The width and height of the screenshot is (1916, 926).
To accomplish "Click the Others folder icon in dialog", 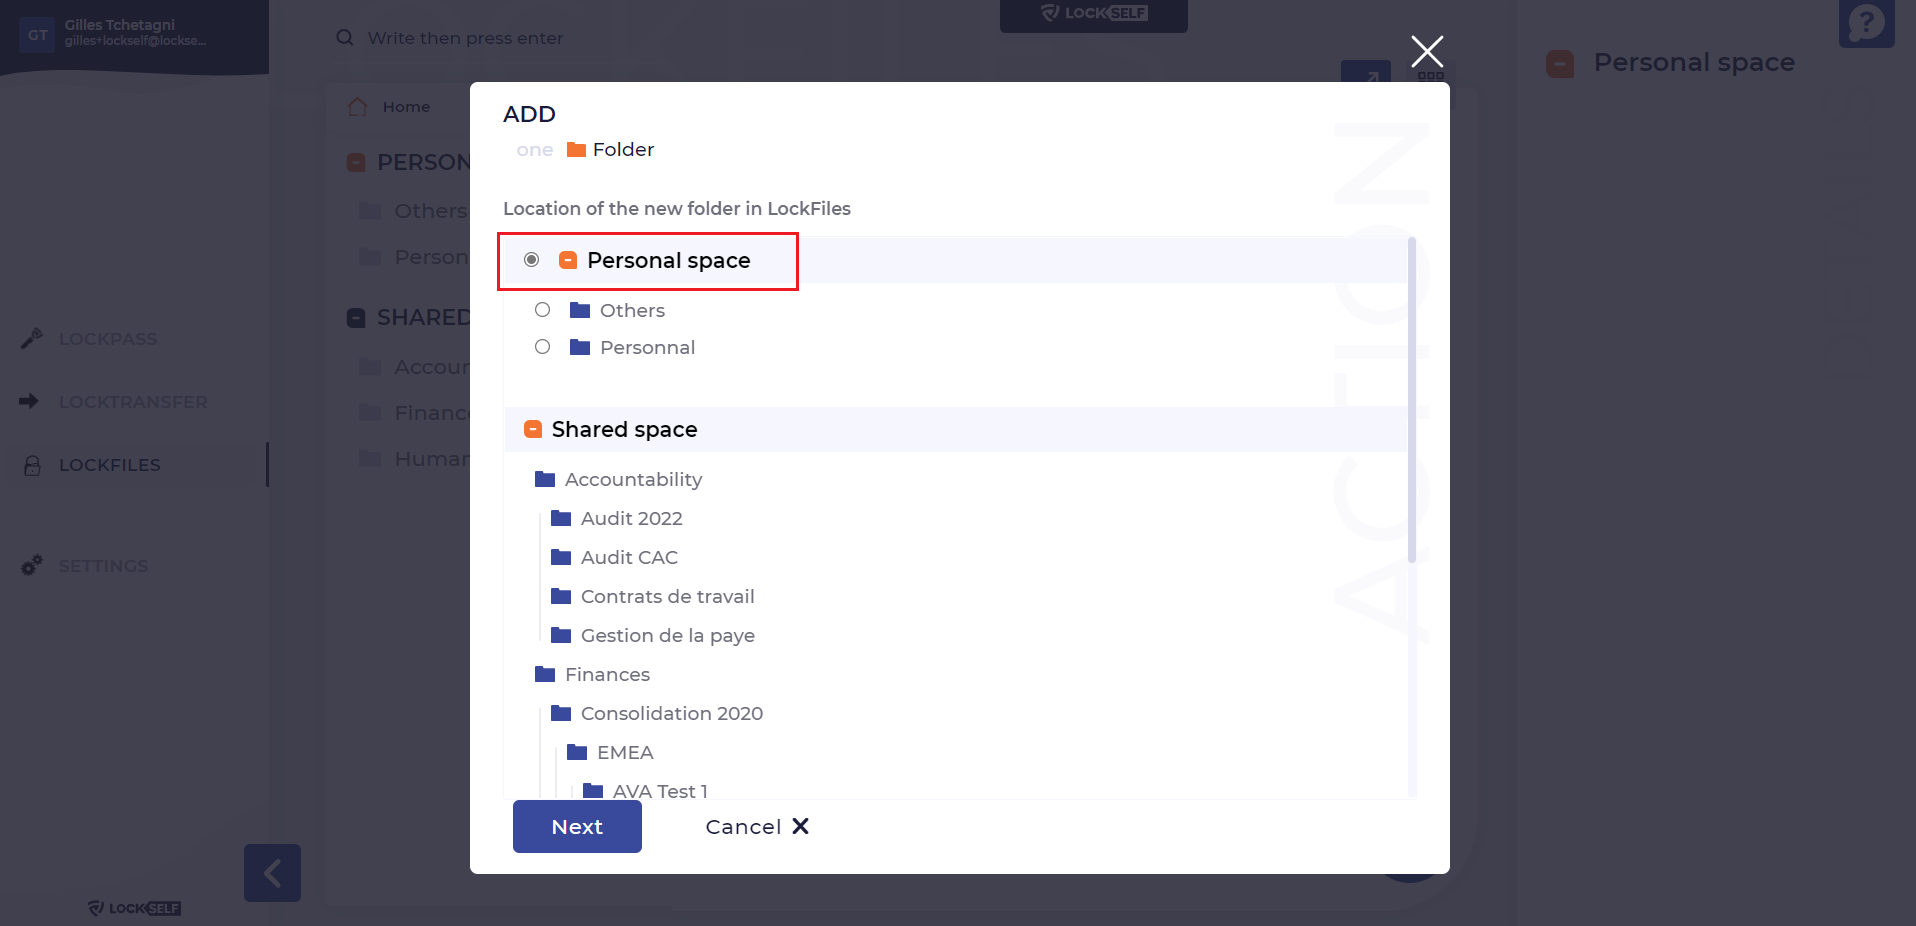I will [580, 310].
